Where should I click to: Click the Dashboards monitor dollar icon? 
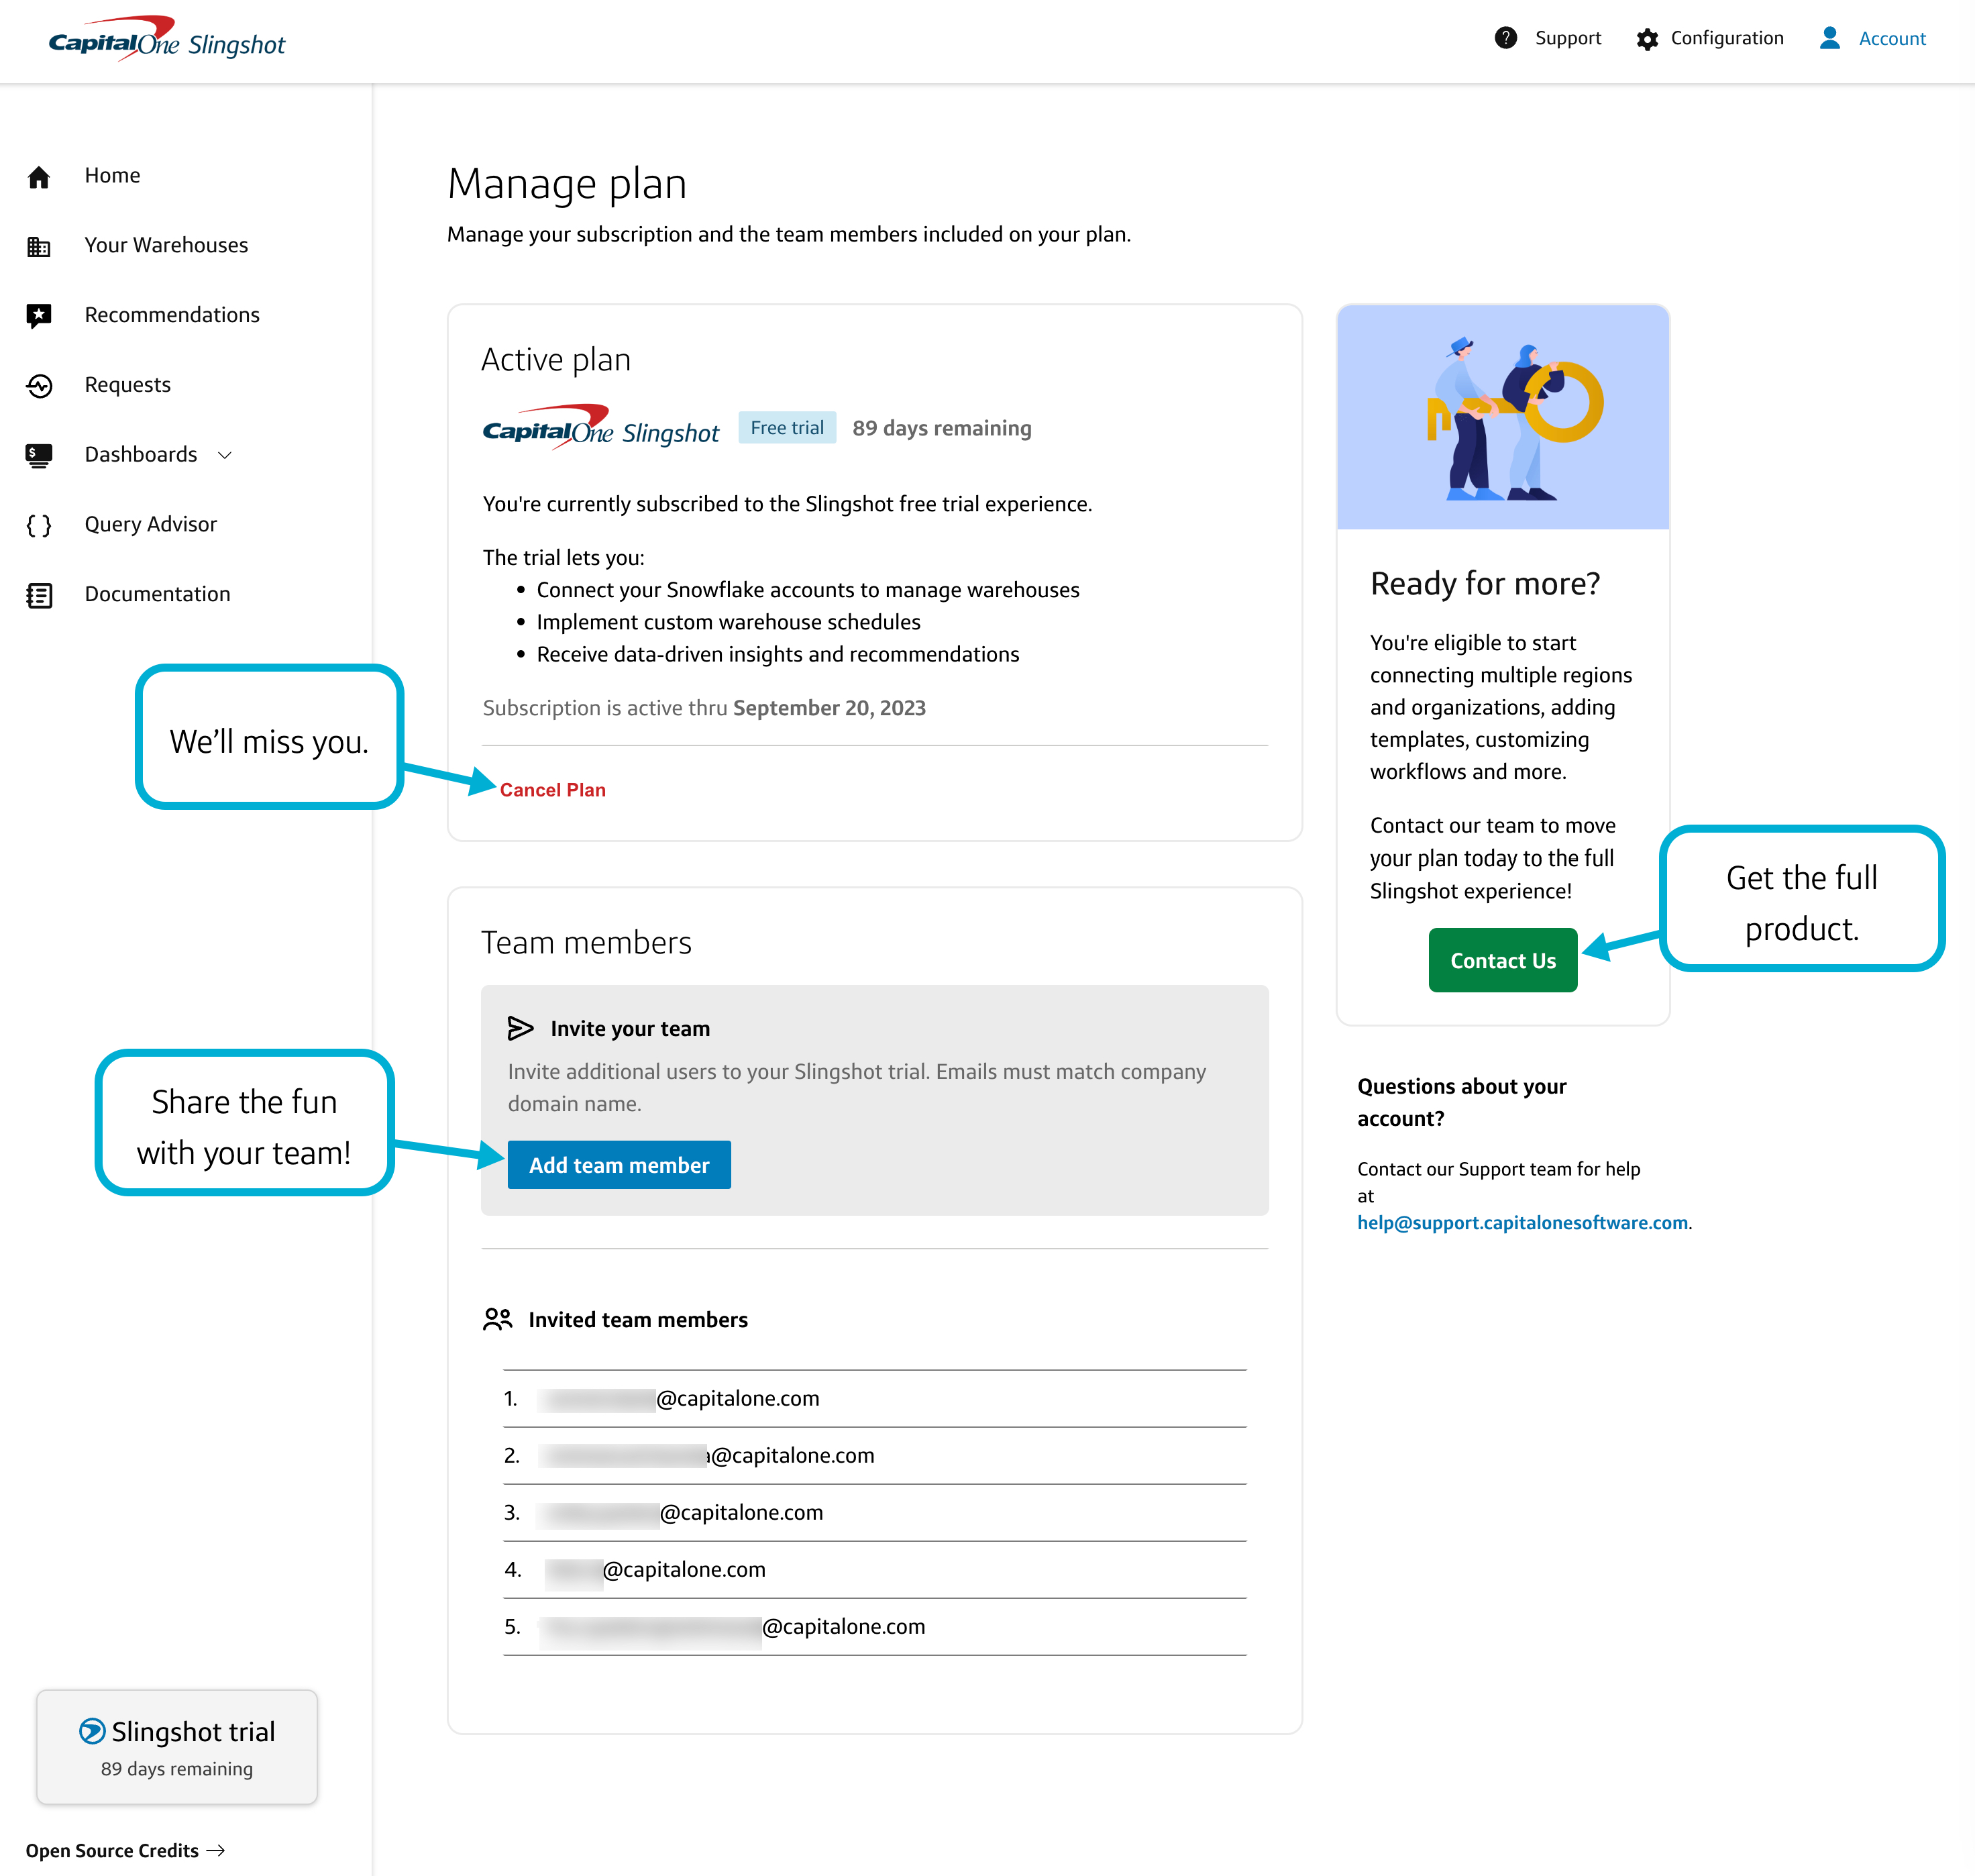click(39, 456)
